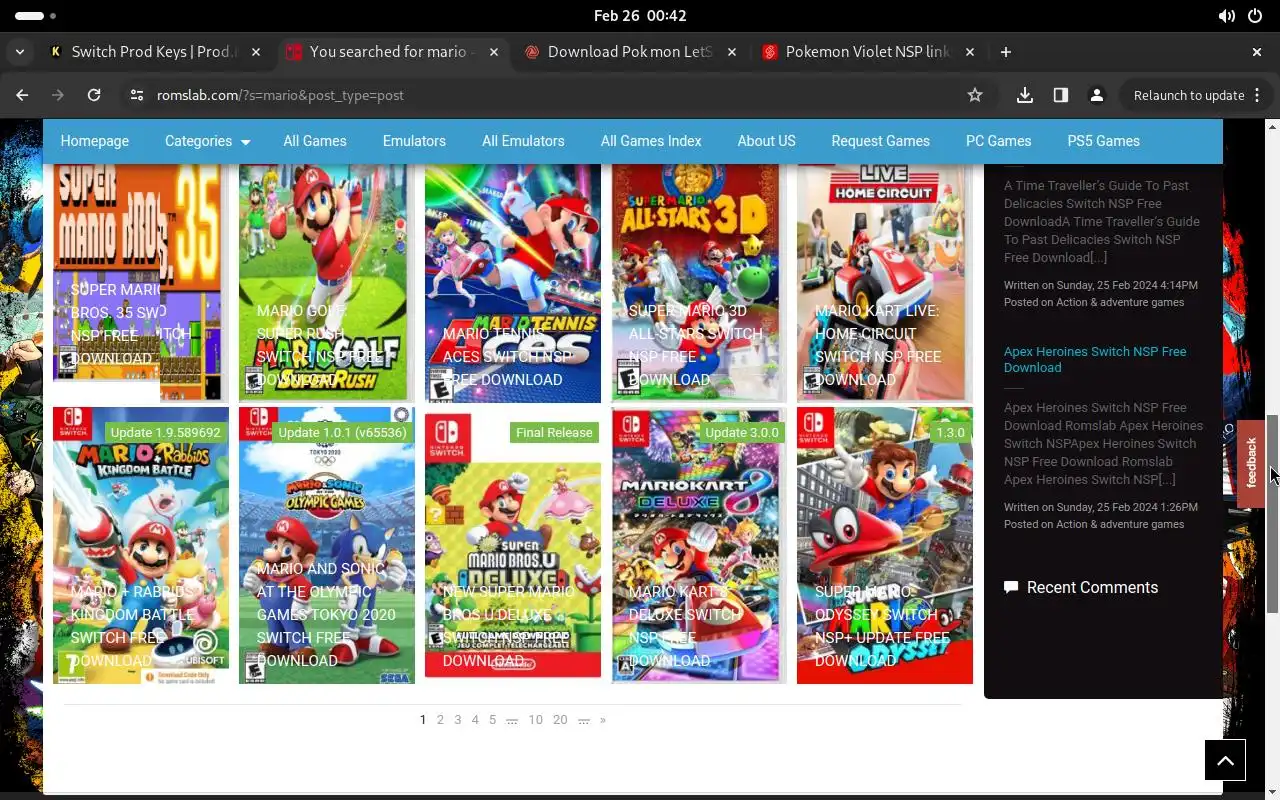Open the red feedback side tab
The image size is (1280, 800).
coord(1251,463)
